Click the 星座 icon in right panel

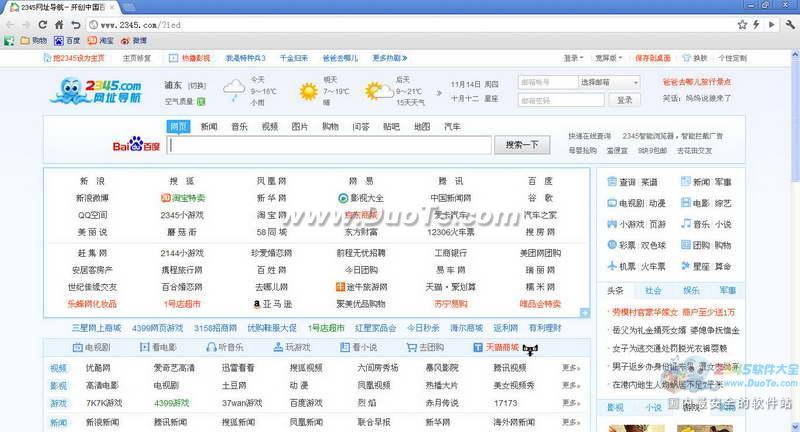click(x=686, y=266)
